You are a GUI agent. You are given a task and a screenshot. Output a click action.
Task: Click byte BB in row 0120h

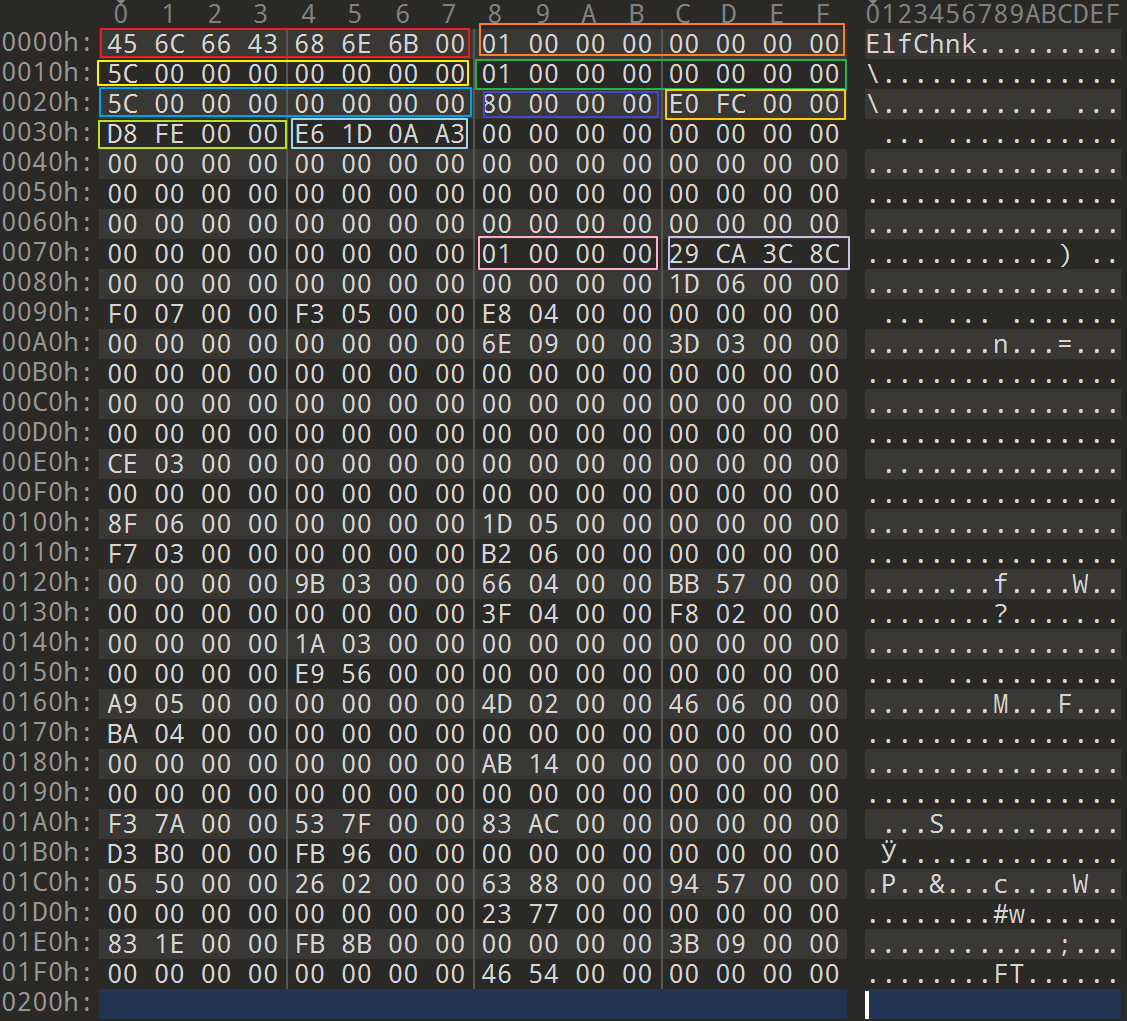click(x=684, y=584)
